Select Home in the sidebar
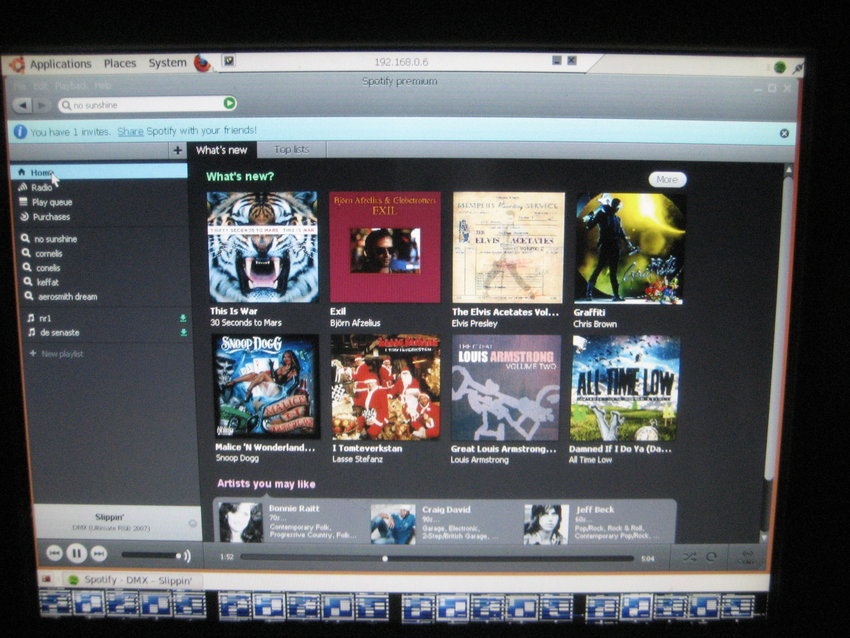The width and height of the screenshot is (850, 638). [x=99, y=172]
